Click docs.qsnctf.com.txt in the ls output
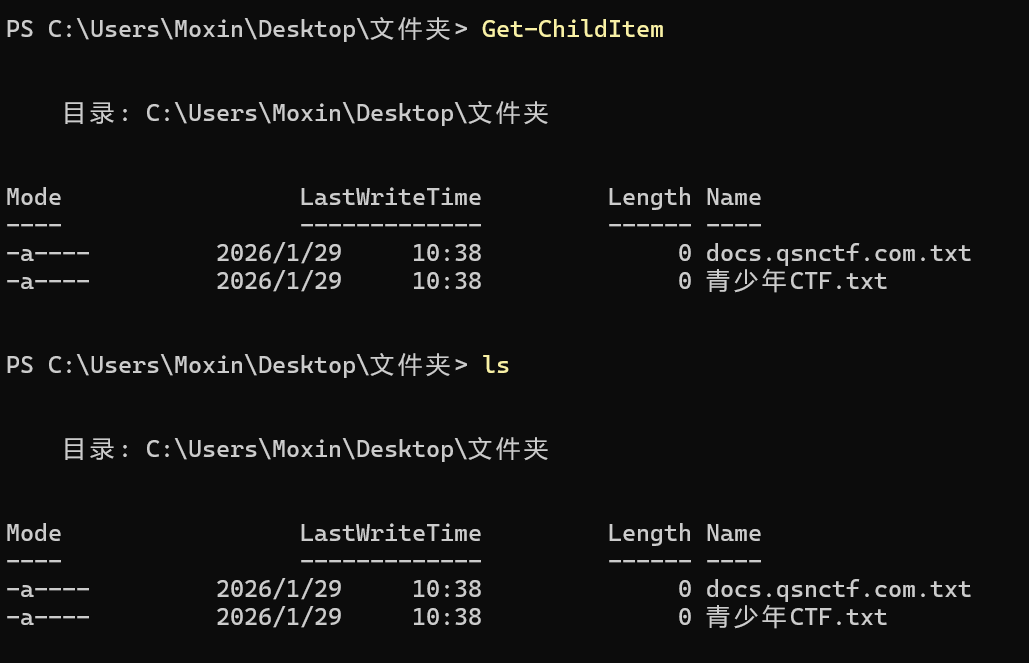This screenshot has width=1029, height=663. (x=838, y=590)
